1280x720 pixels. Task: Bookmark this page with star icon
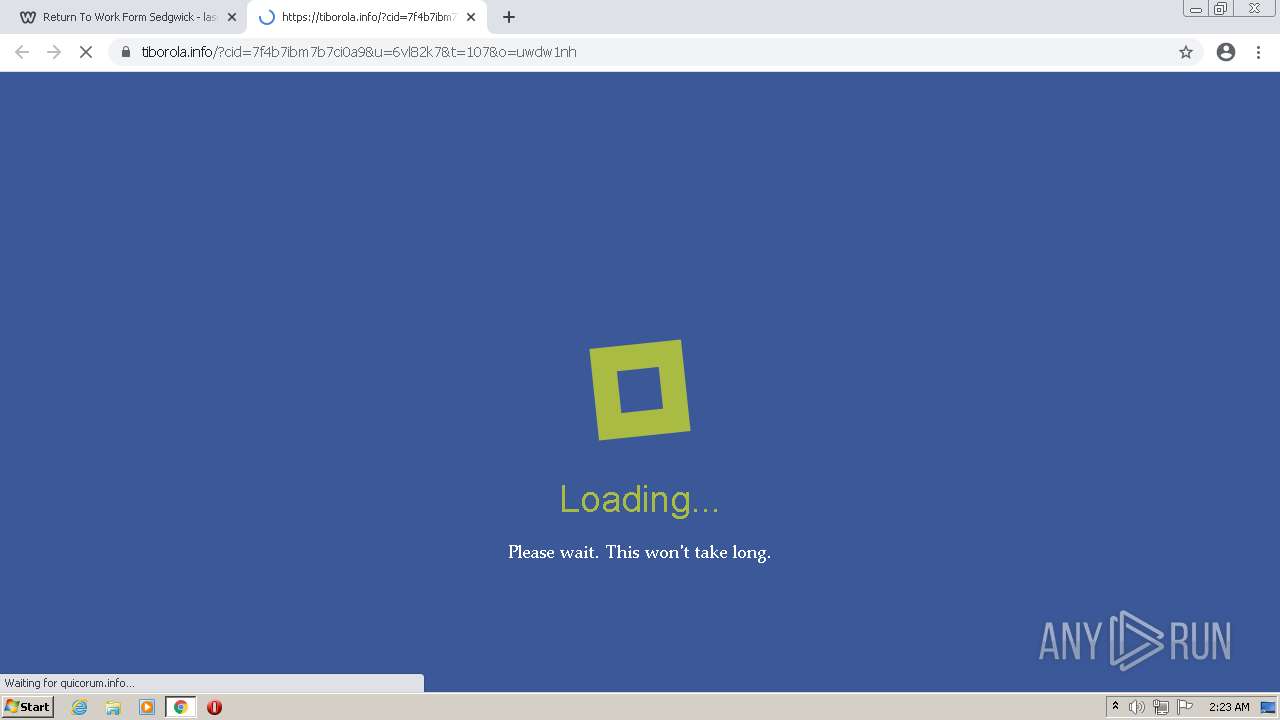(1186, 52)
